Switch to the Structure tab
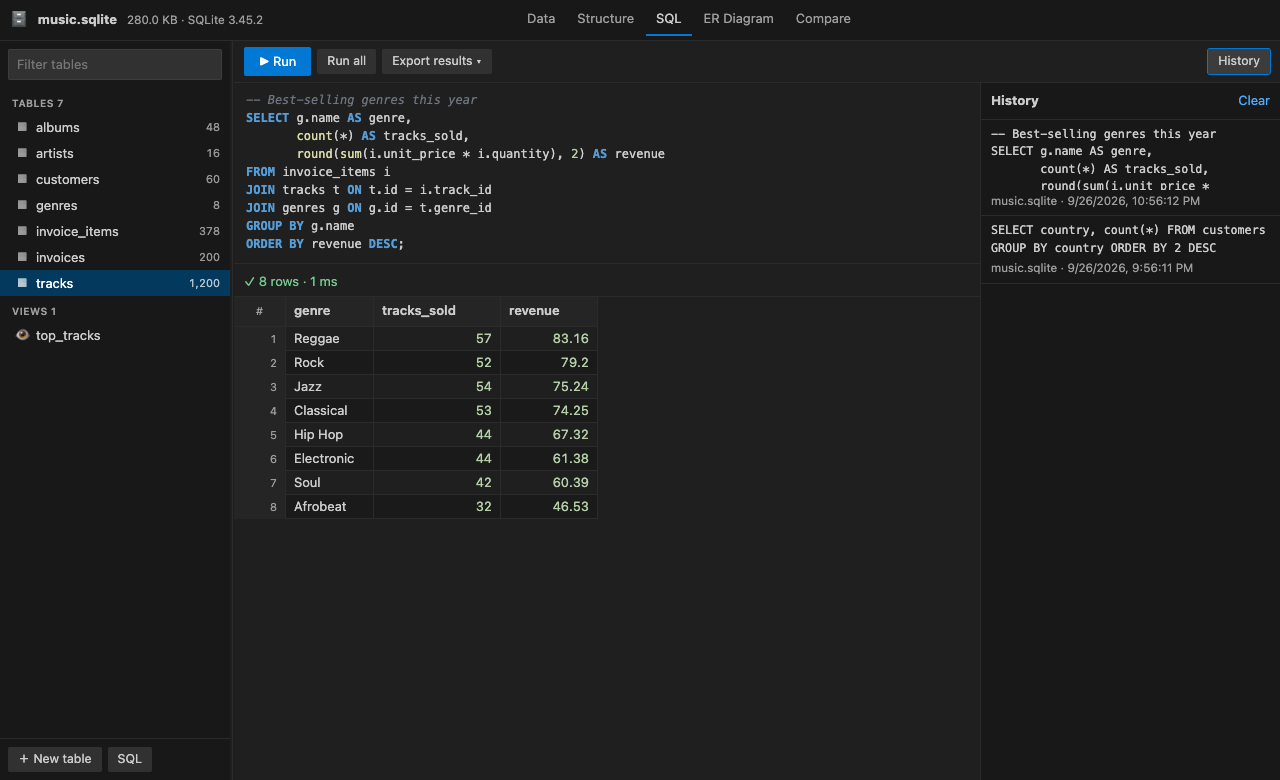The width and height of the screenshot is (1280, 780). click(x=605, y=18)
